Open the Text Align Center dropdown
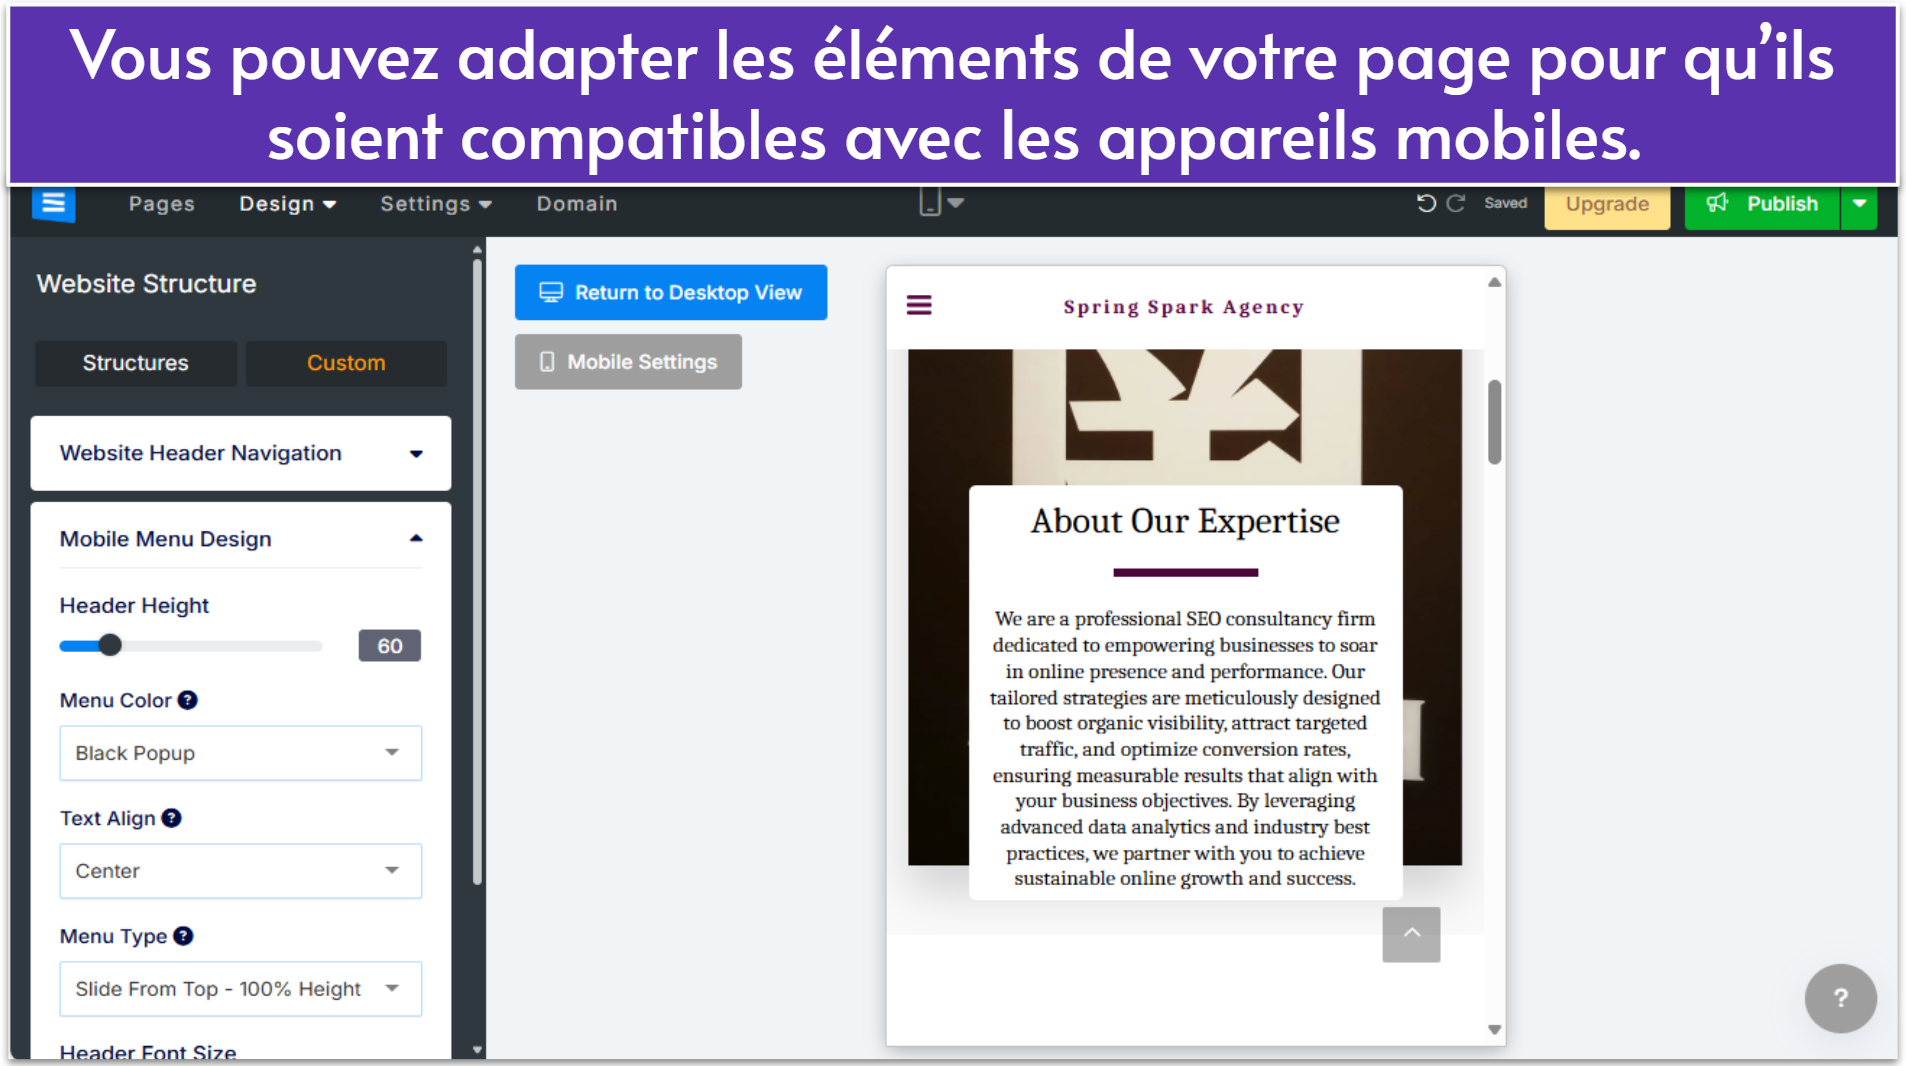Image resolution: width=1906 pixels, height=1066 pixels. click(241, 871)
